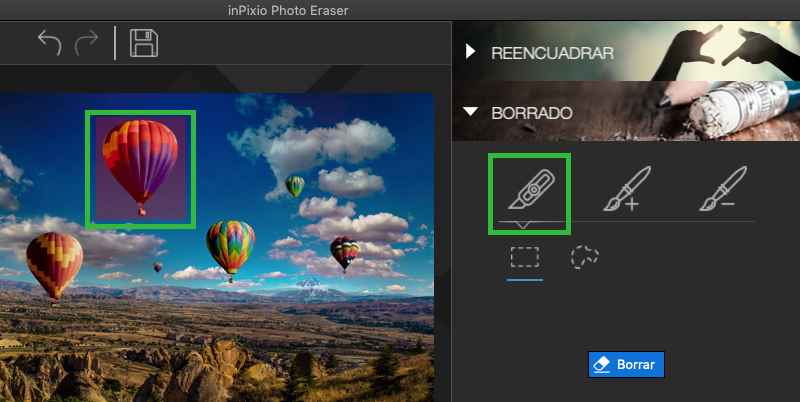800x402 pixels.
Task: Click the large rainbow chevron balloon
Action: tap(231, 250)
